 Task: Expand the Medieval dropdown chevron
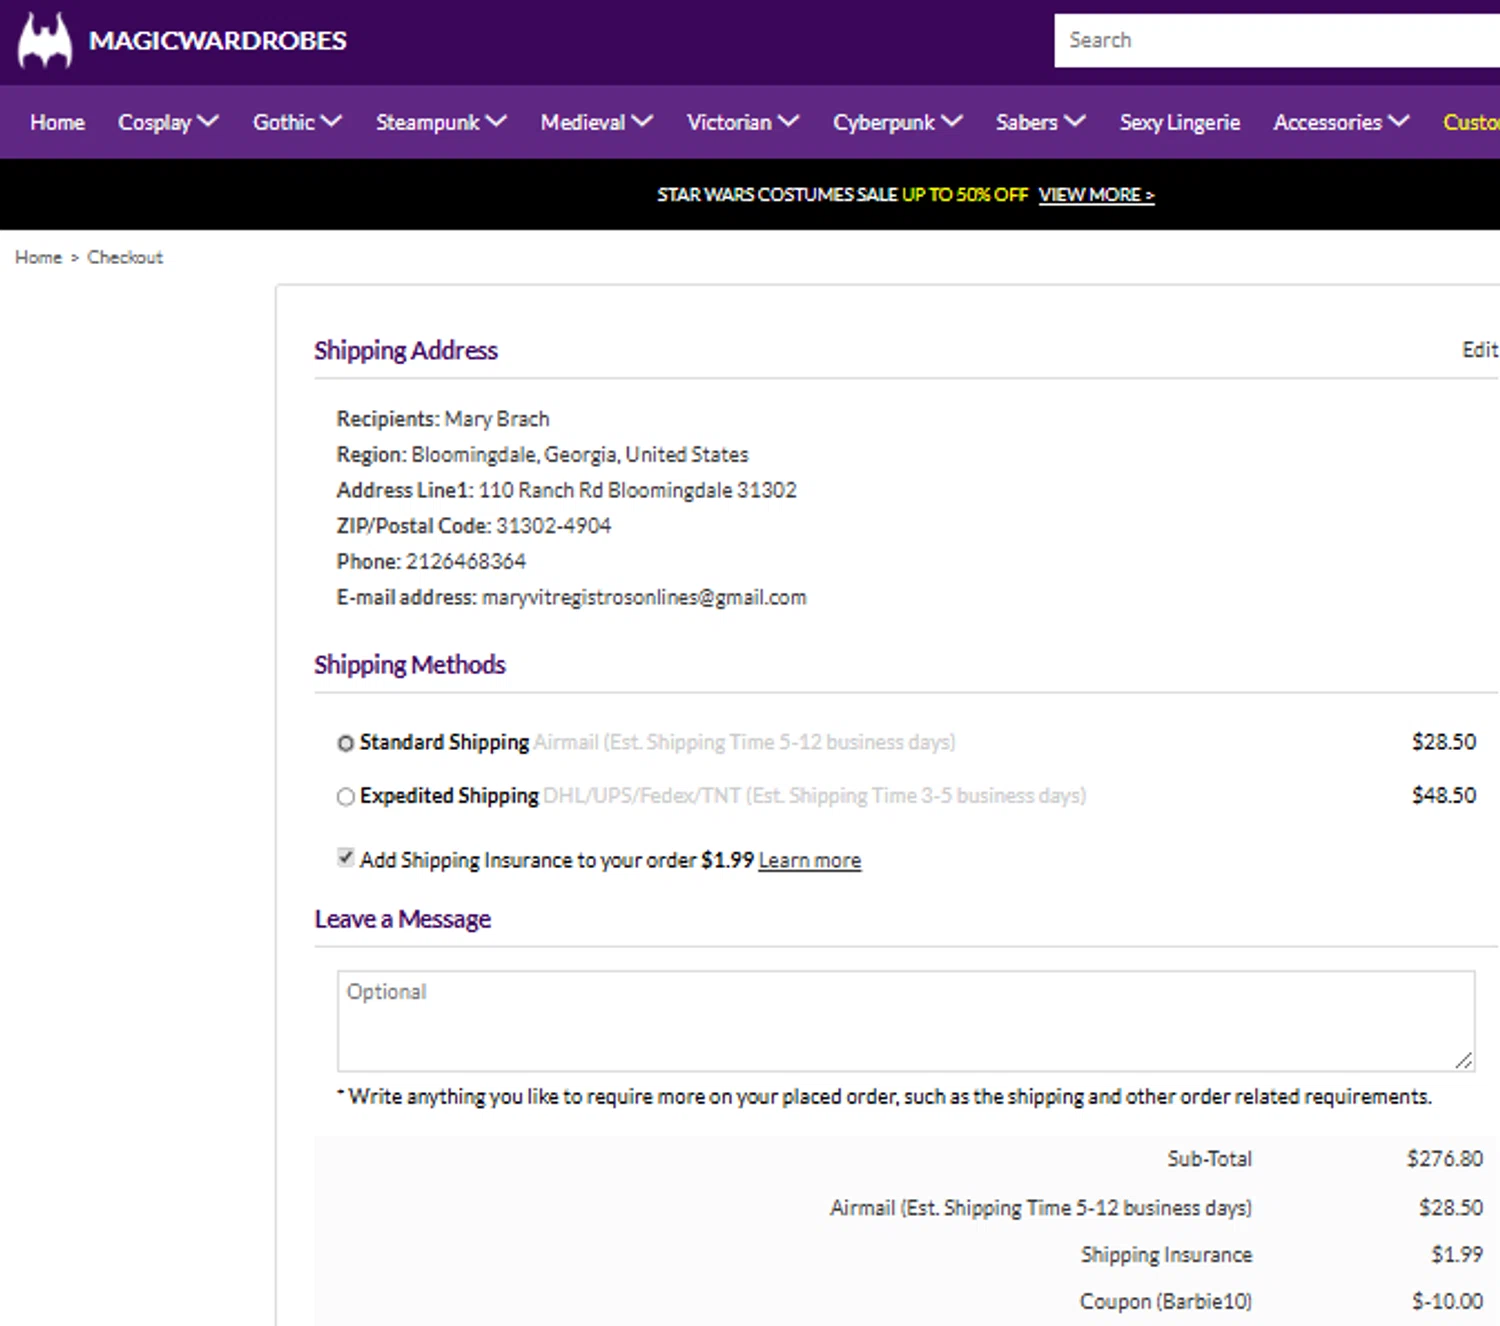(x=642, y=121)
